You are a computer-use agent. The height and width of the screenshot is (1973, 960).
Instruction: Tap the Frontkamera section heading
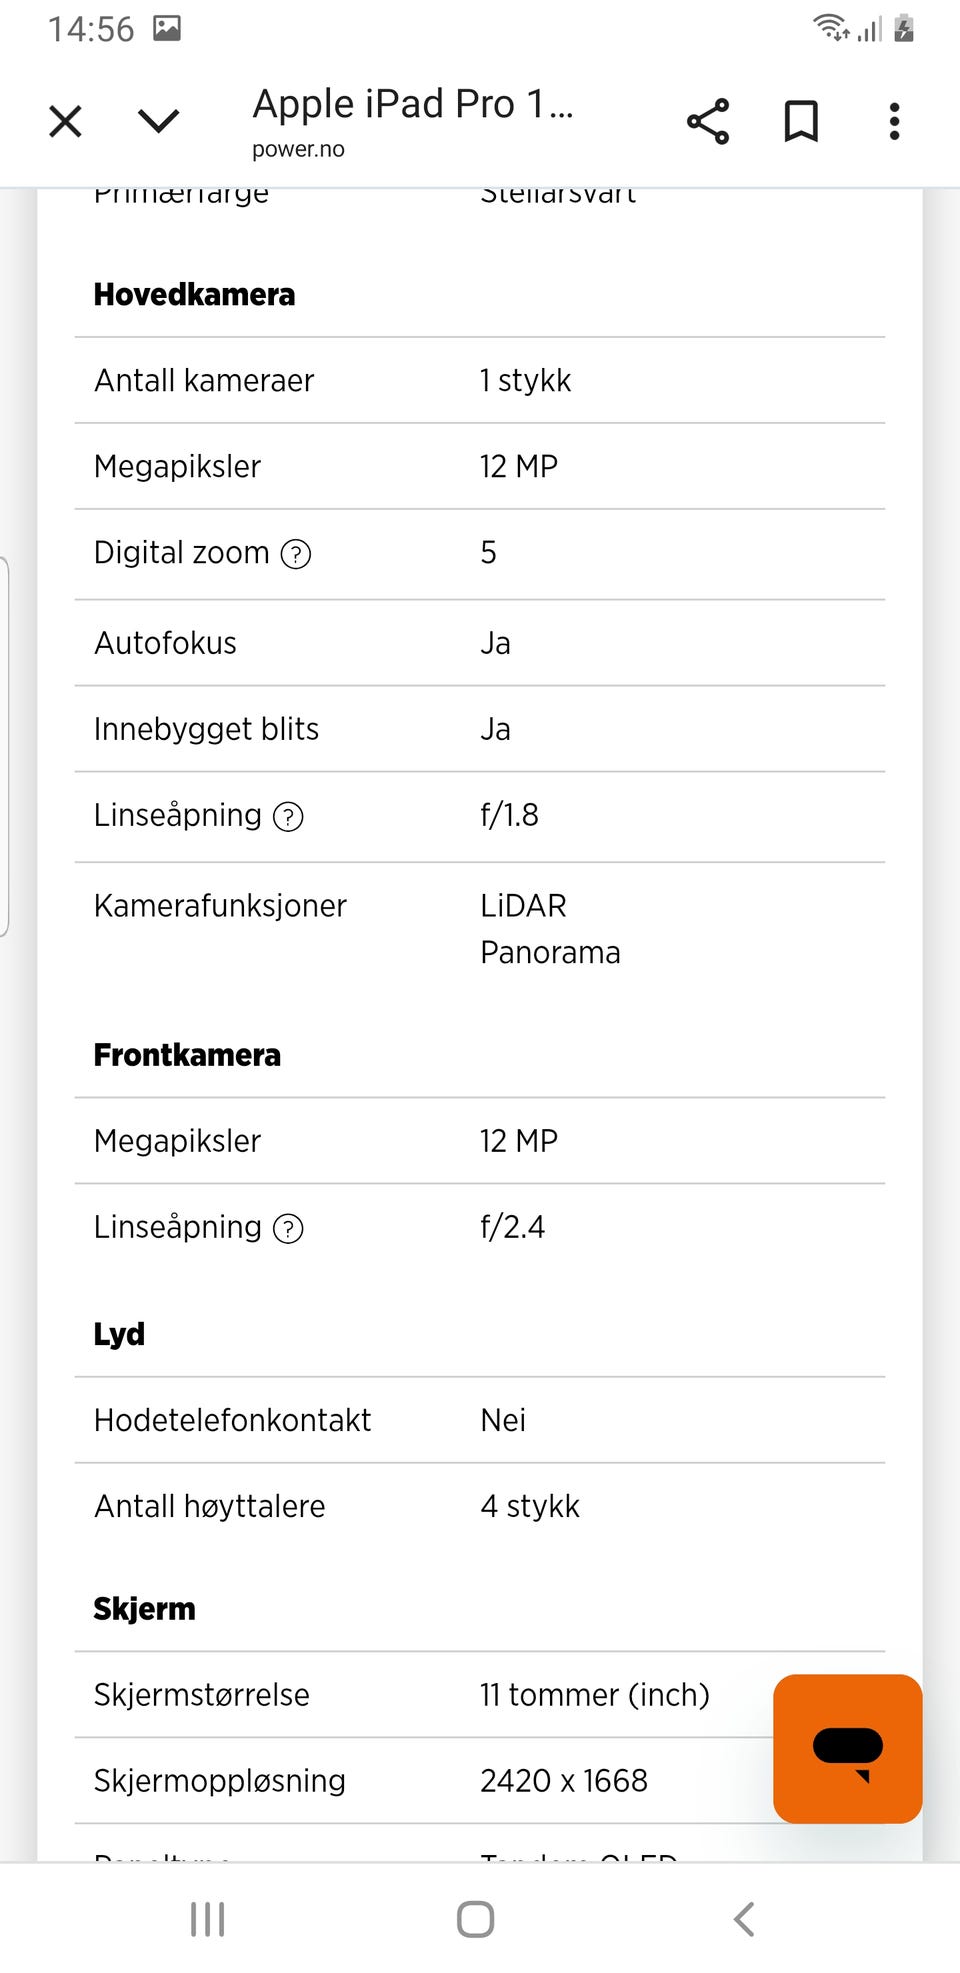point(187,1055)
